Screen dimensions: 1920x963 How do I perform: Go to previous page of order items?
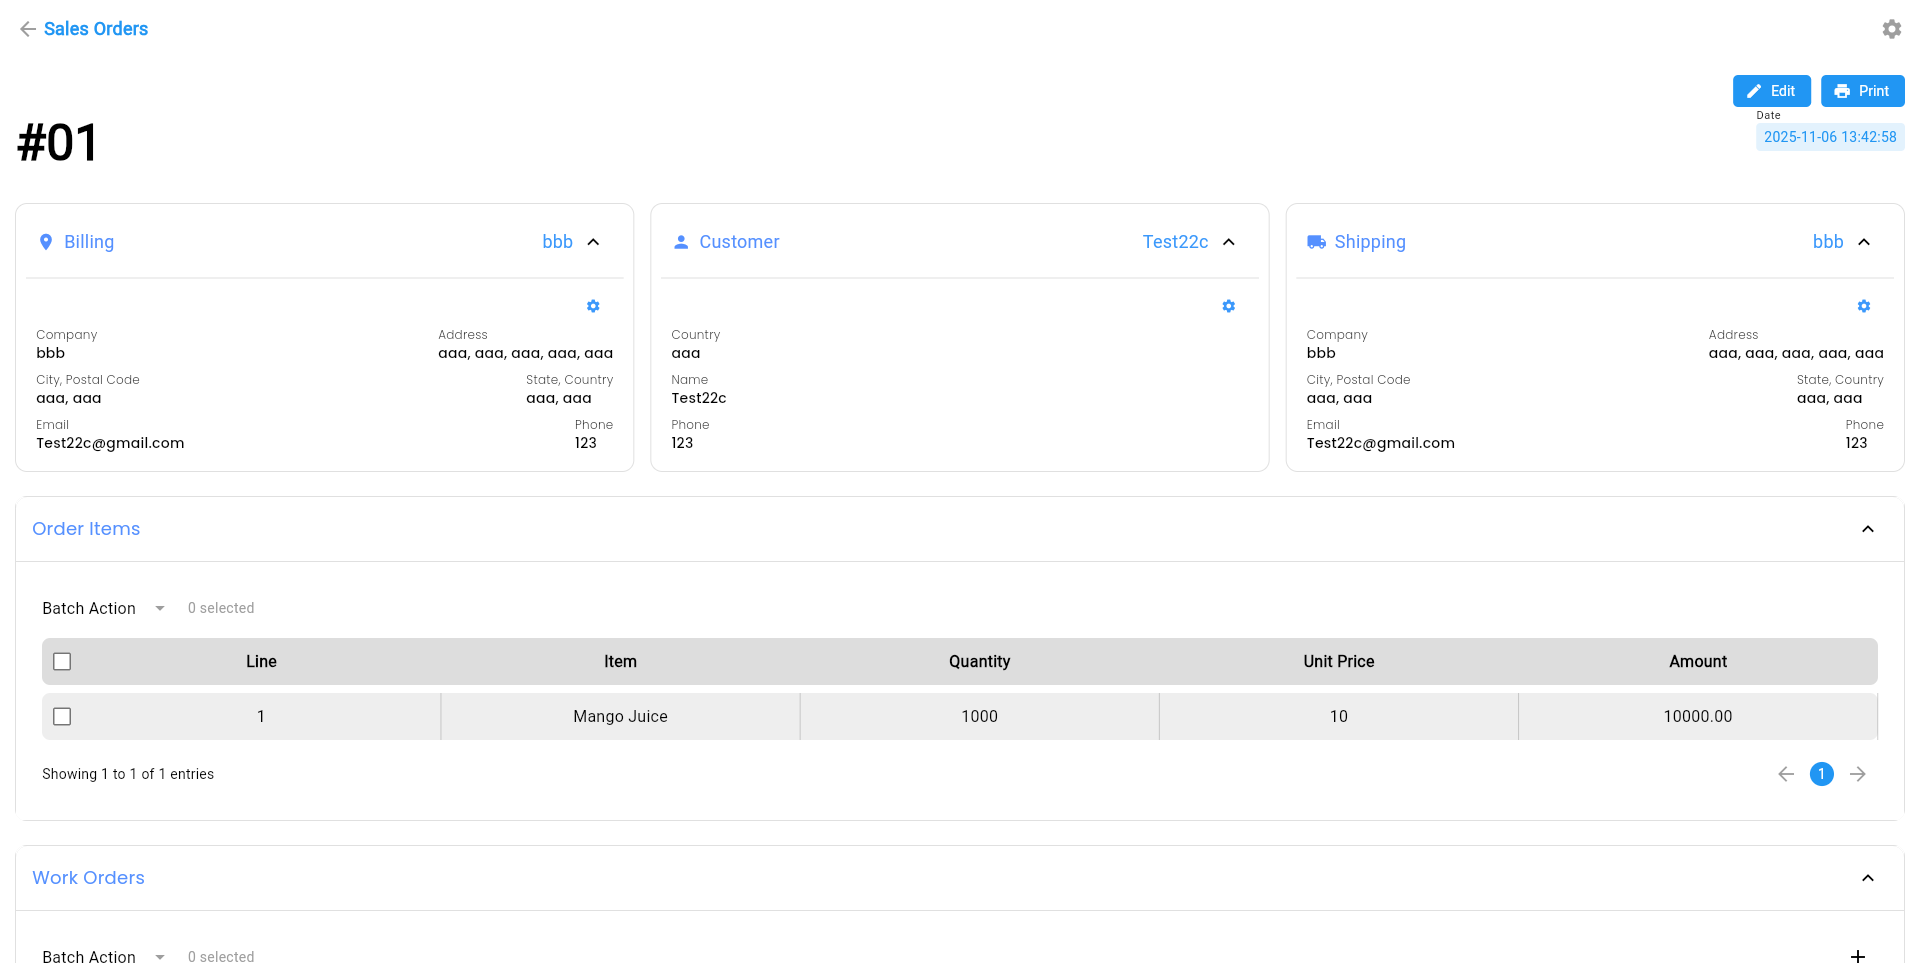(x=1786, y=774)
